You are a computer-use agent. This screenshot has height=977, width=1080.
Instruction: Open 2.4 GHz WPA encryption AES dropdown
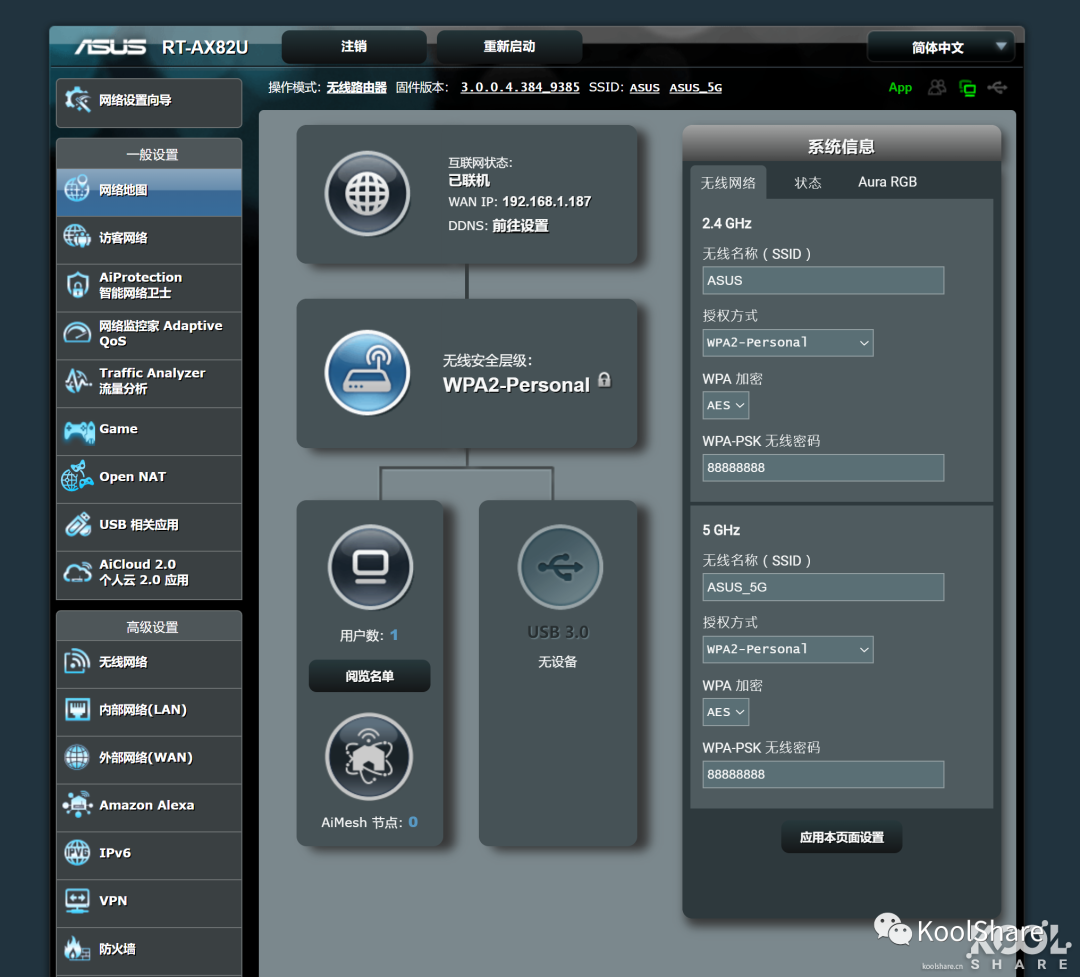725,405
